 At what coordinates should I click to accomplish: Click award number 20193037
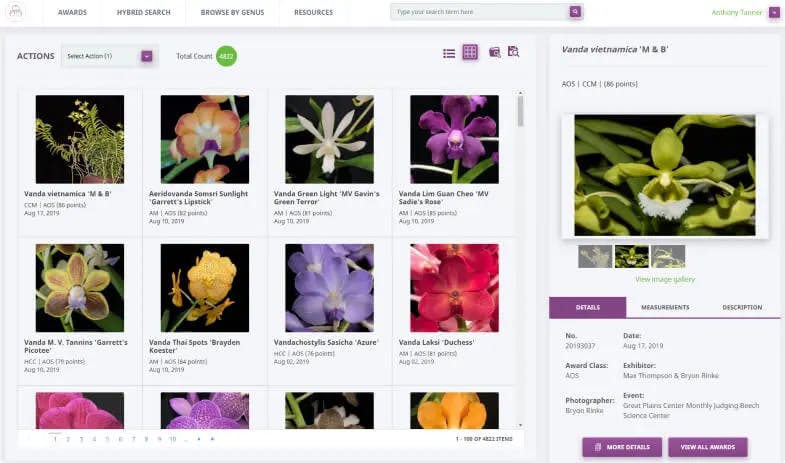[580, 346]
